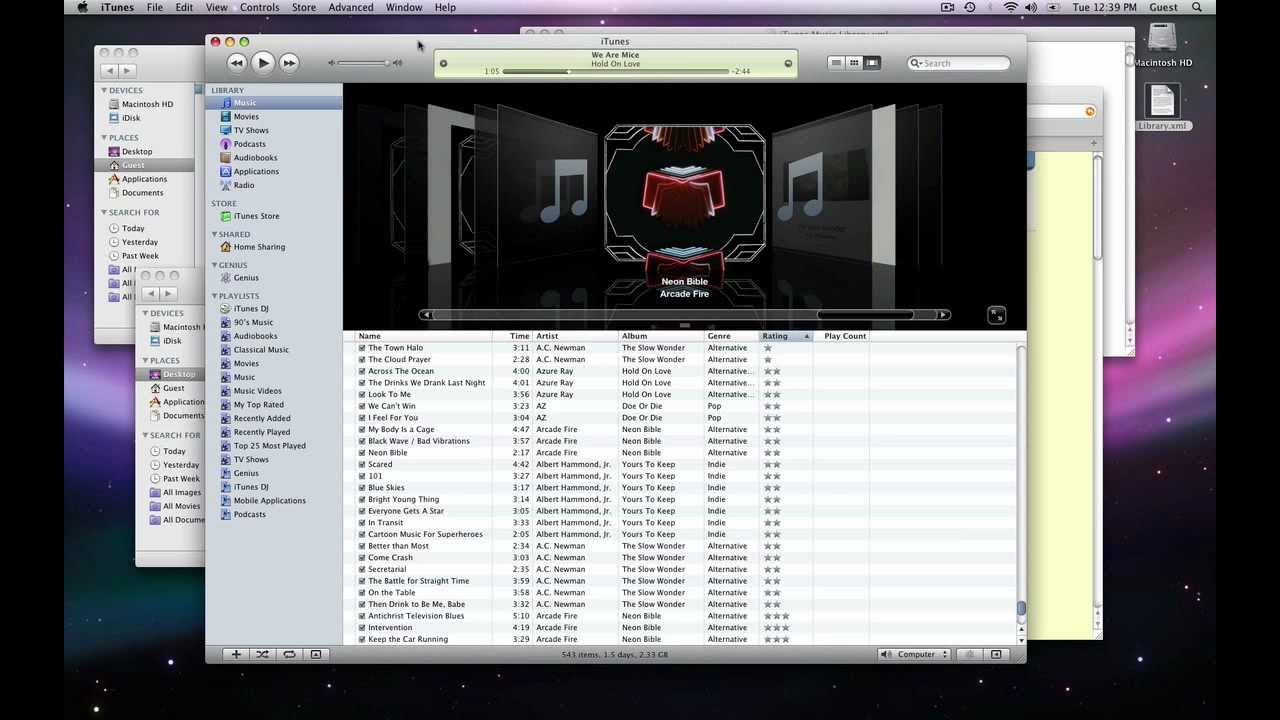Screen dimensions: 1280x720
Task: Open the search options magnifier dropdown
Action: [x=916, y=63]
